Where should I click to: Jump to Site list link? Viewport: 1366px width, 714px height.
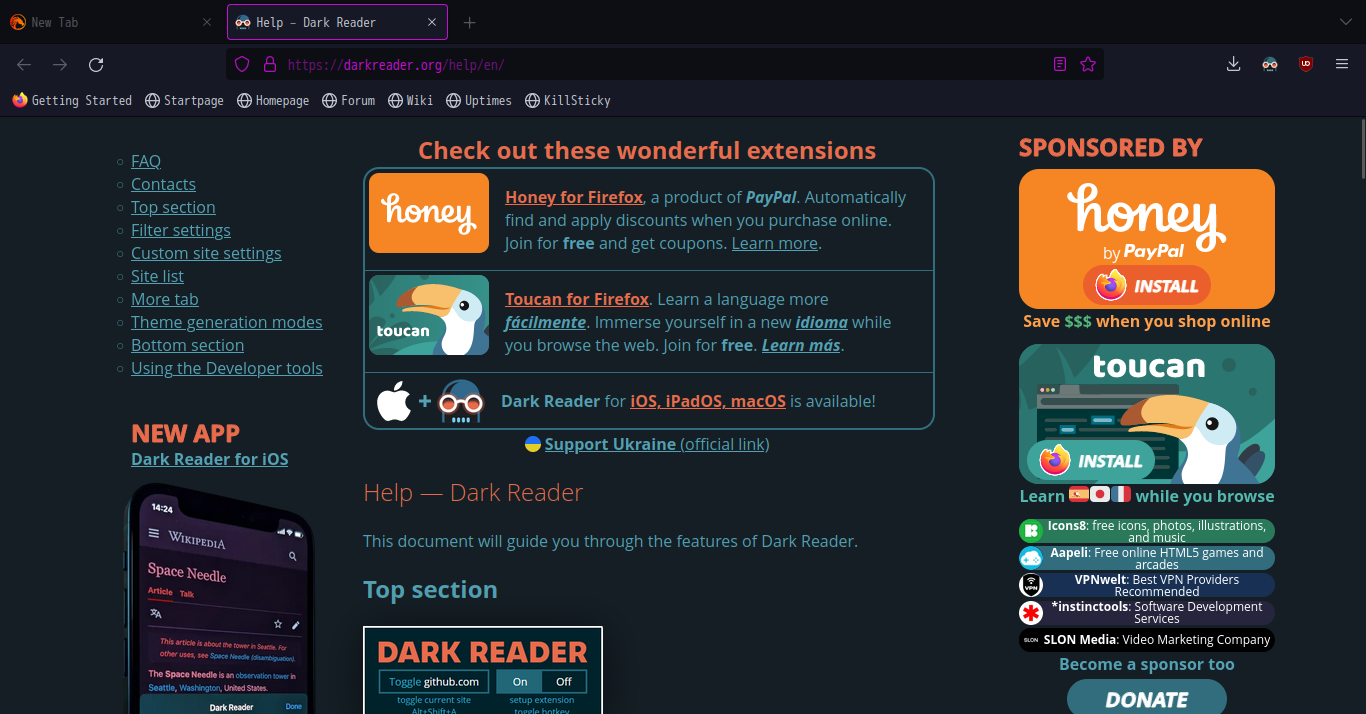[157, 276]
